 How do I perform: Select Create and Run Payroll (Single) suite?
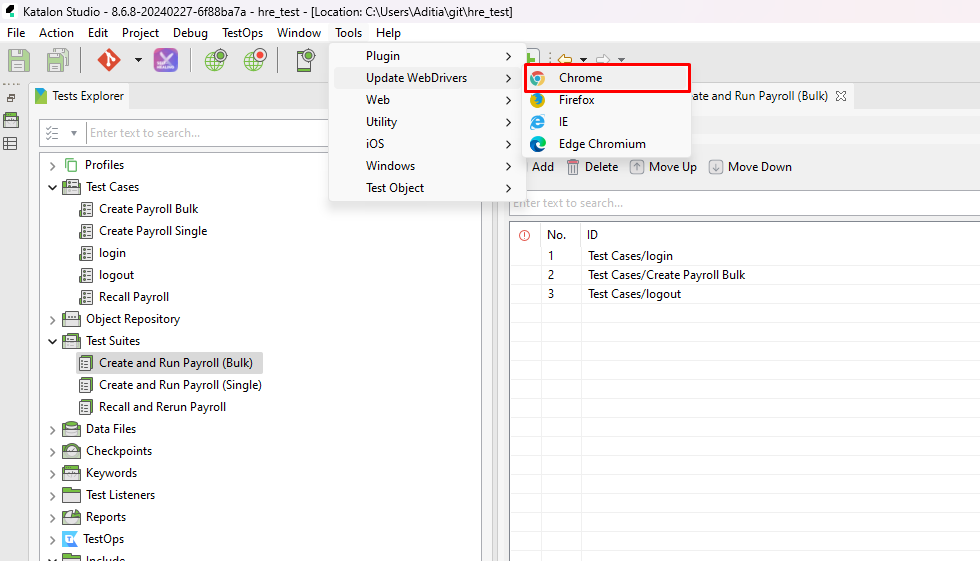click(180, 385)
